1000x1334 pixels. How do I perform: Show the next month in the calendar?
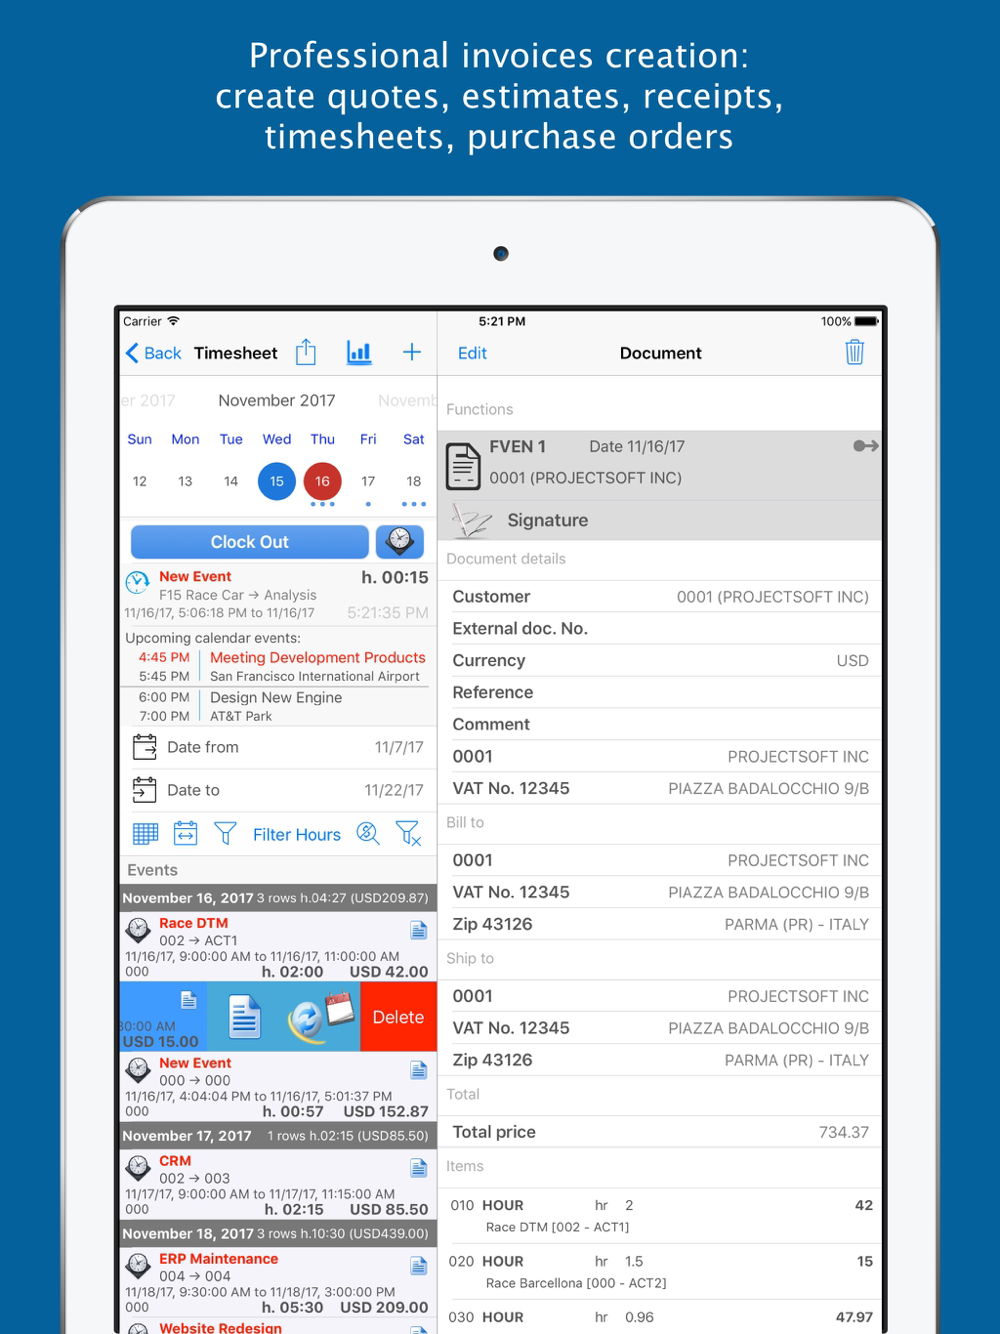click(x=407, y=400)
